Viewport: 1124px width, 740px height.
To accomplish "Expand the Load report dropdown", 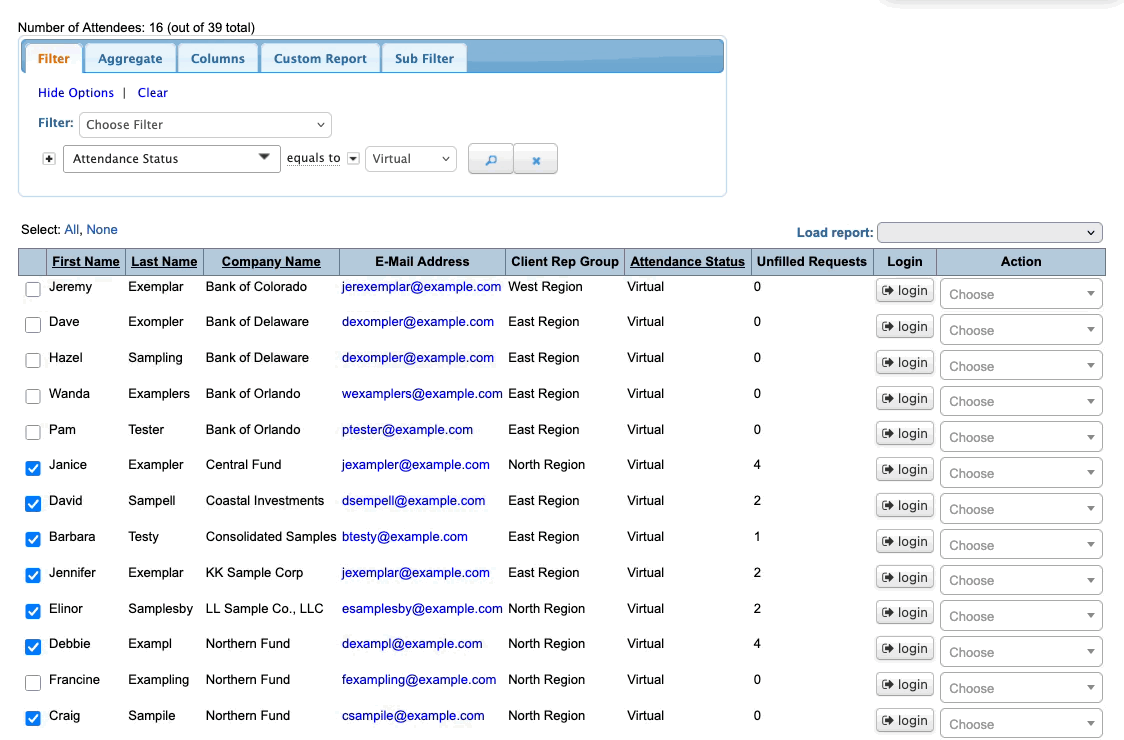I will click(989, 233).
